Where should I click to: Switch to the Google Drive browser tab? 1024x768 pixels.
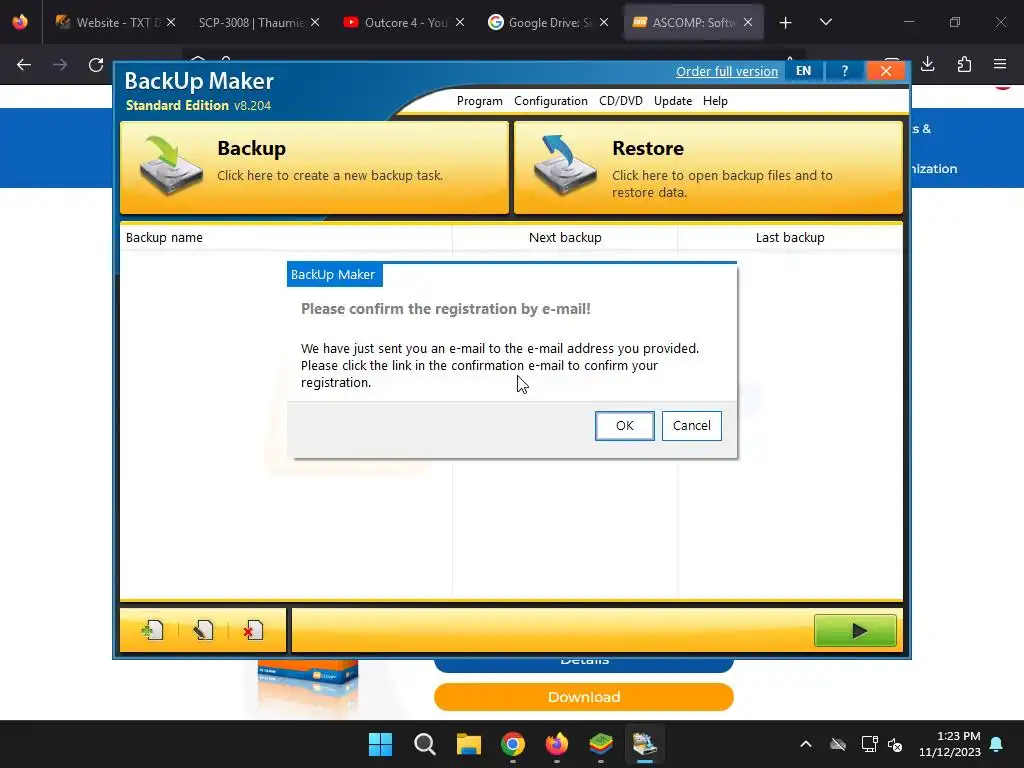point(541,22)
